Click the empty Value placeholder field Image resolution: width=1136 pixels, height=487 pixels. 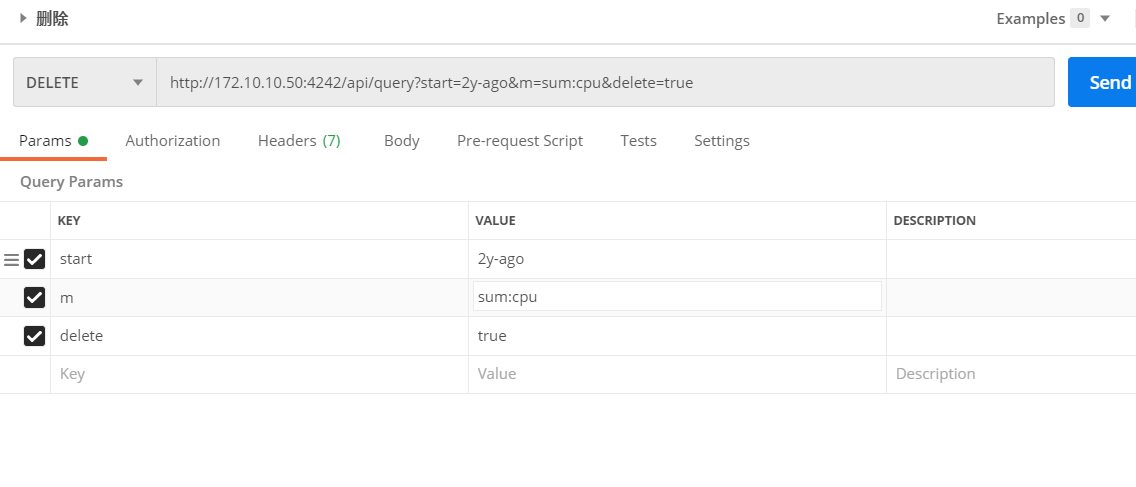click(x=677, y=374)
